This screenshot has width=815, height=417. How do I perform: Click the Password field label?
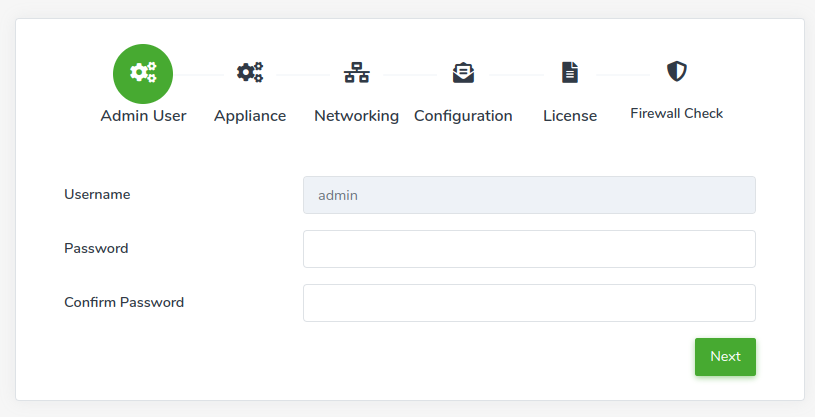pos(96,249)
